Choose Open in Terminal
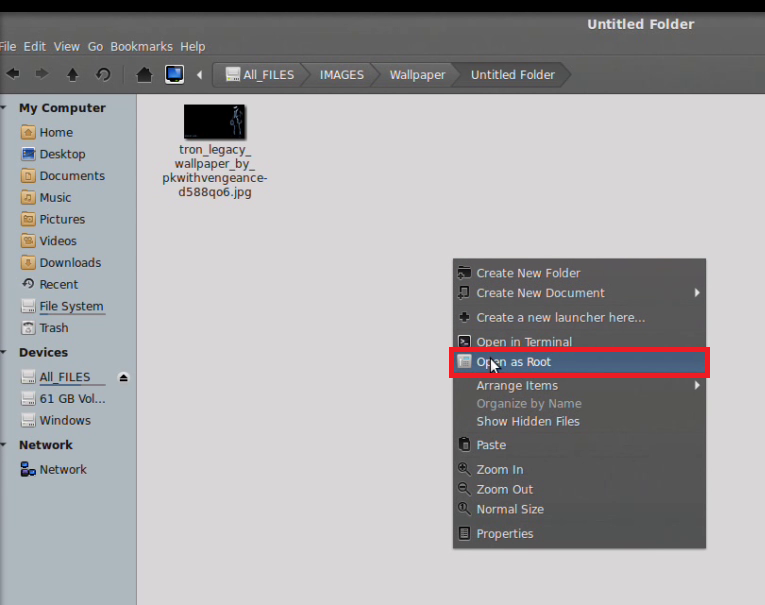Screen dimensions: 765x605 (x=523, y=342)
